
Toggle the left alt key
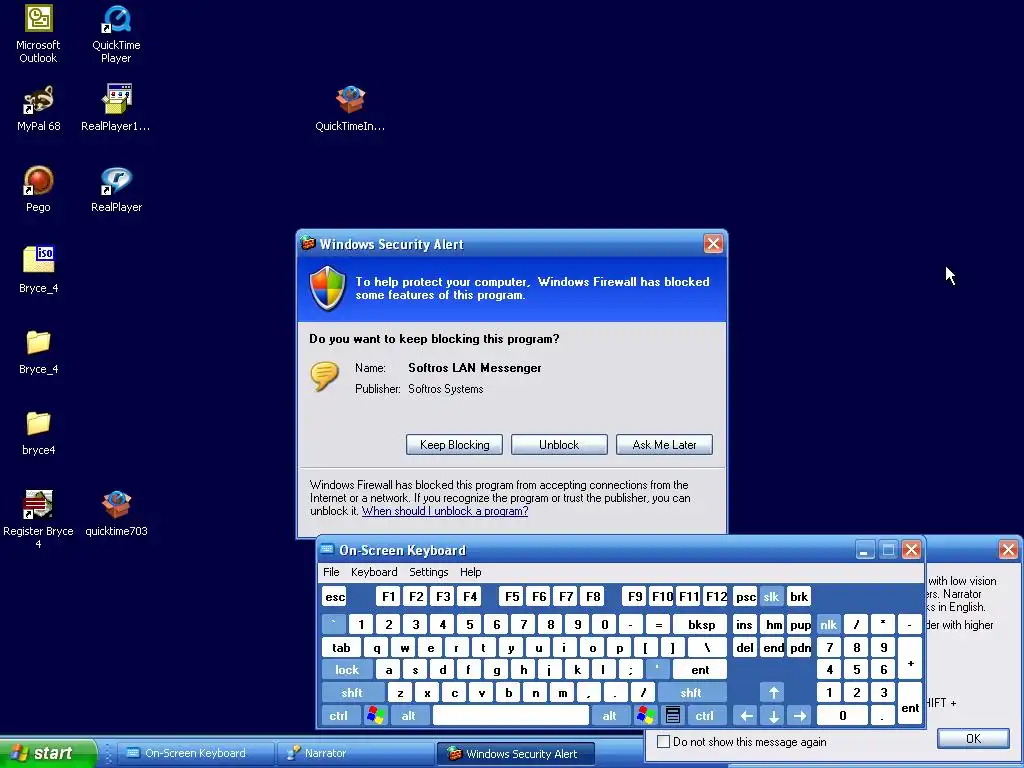click(409, 716)
